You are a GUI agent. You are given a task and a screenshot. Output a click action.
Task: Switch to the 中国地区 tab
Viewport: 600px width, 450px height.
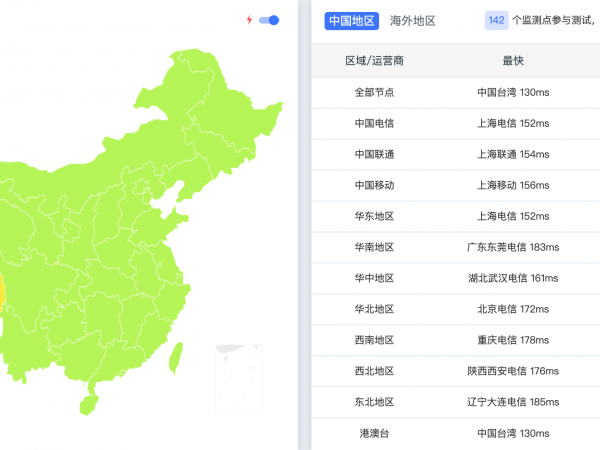point(352,20)
